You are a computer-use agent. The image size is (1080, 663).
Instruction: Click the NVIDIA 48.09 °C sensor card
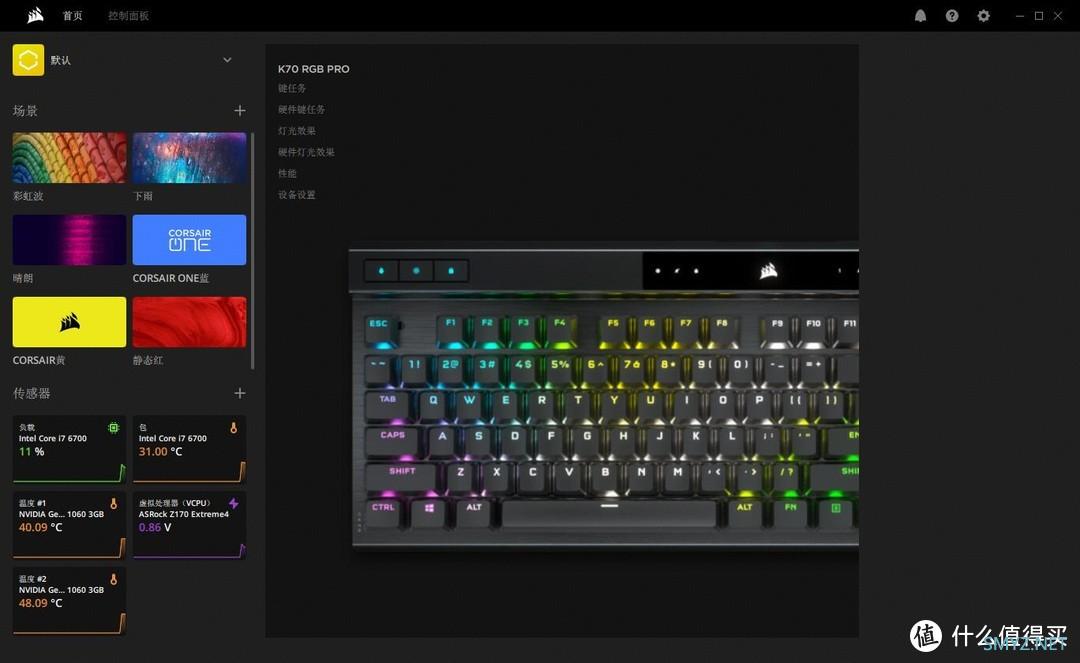[x=69, y=600]
